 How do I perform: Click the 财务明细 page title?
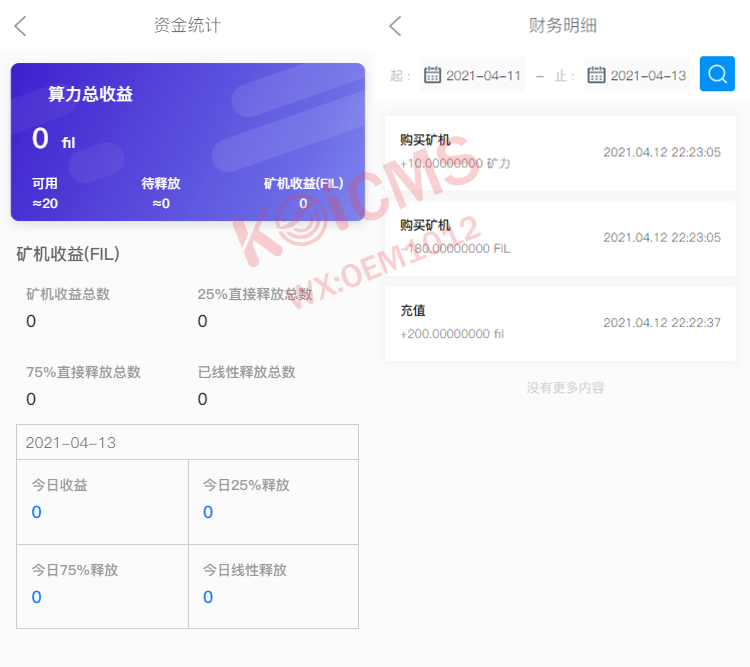562,26
